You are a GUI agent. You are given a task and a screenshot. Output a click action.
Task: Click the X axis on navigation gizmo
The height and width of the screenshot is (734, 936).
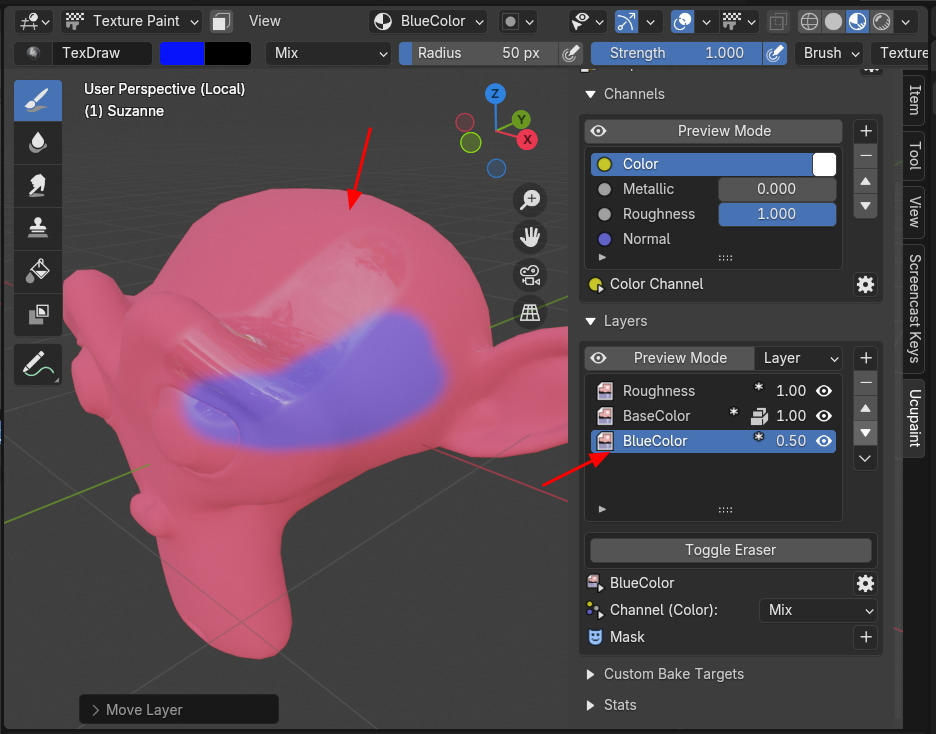tap(527, 140)
